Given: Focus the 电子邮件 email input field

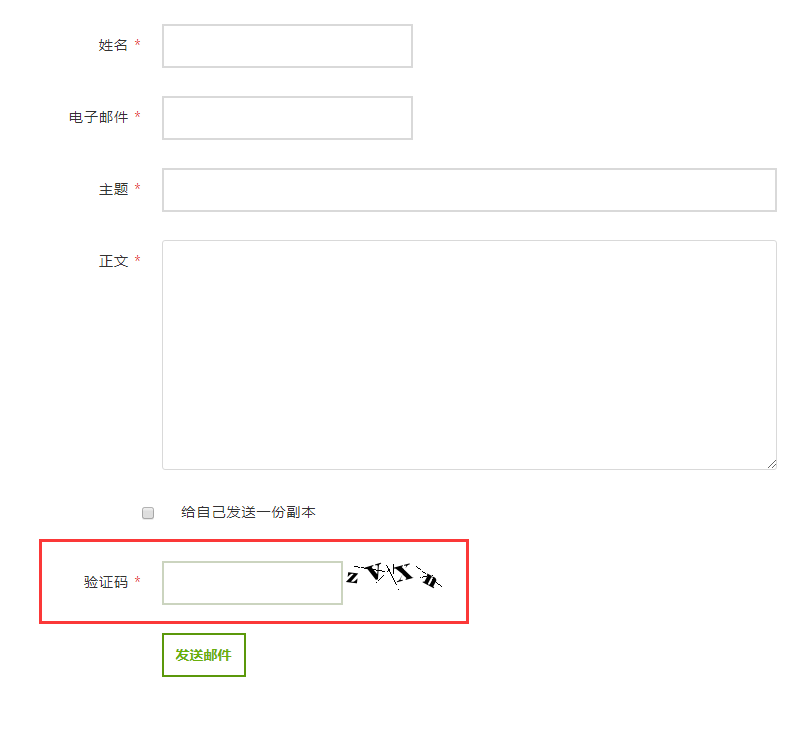Looking at the screenshot, I should (x=287, y=118).
